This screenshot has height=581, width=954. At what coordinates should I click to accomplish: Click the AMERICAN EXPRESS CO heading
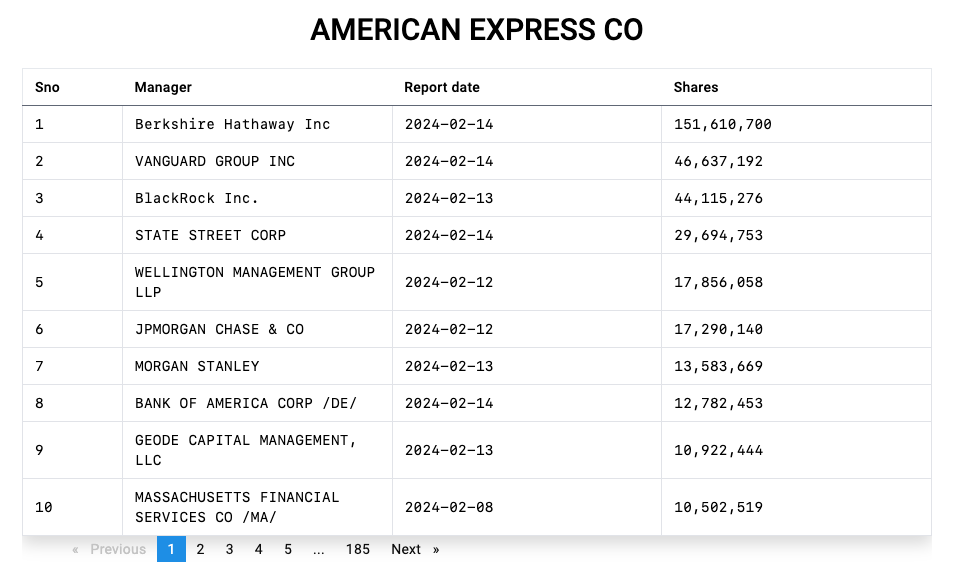(x=476, y=30)
